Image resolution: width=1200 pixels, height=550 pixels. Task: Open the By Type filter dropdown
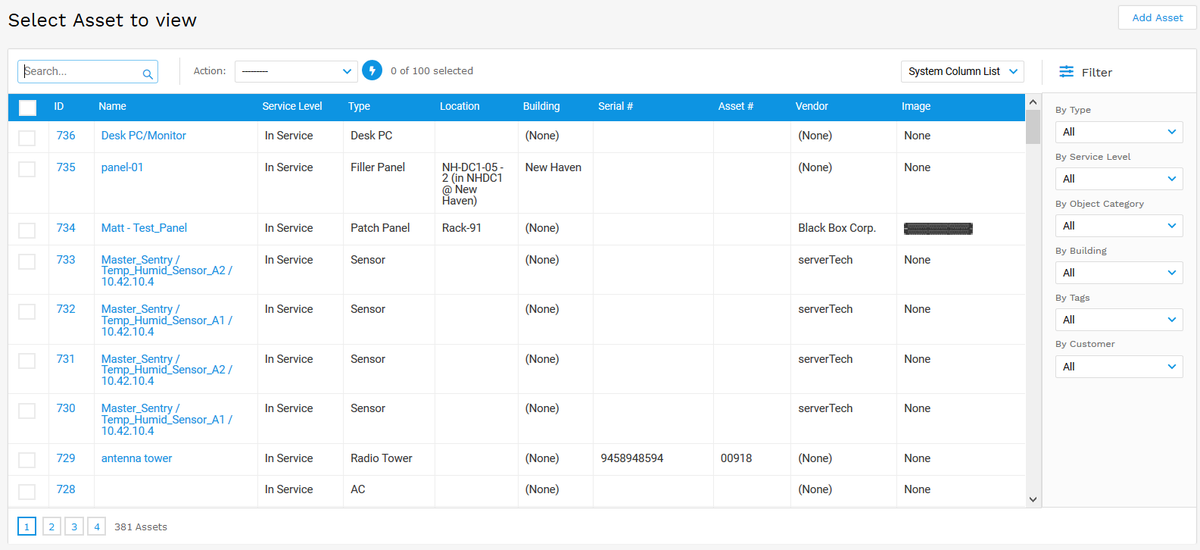[x=1119, y=132]
